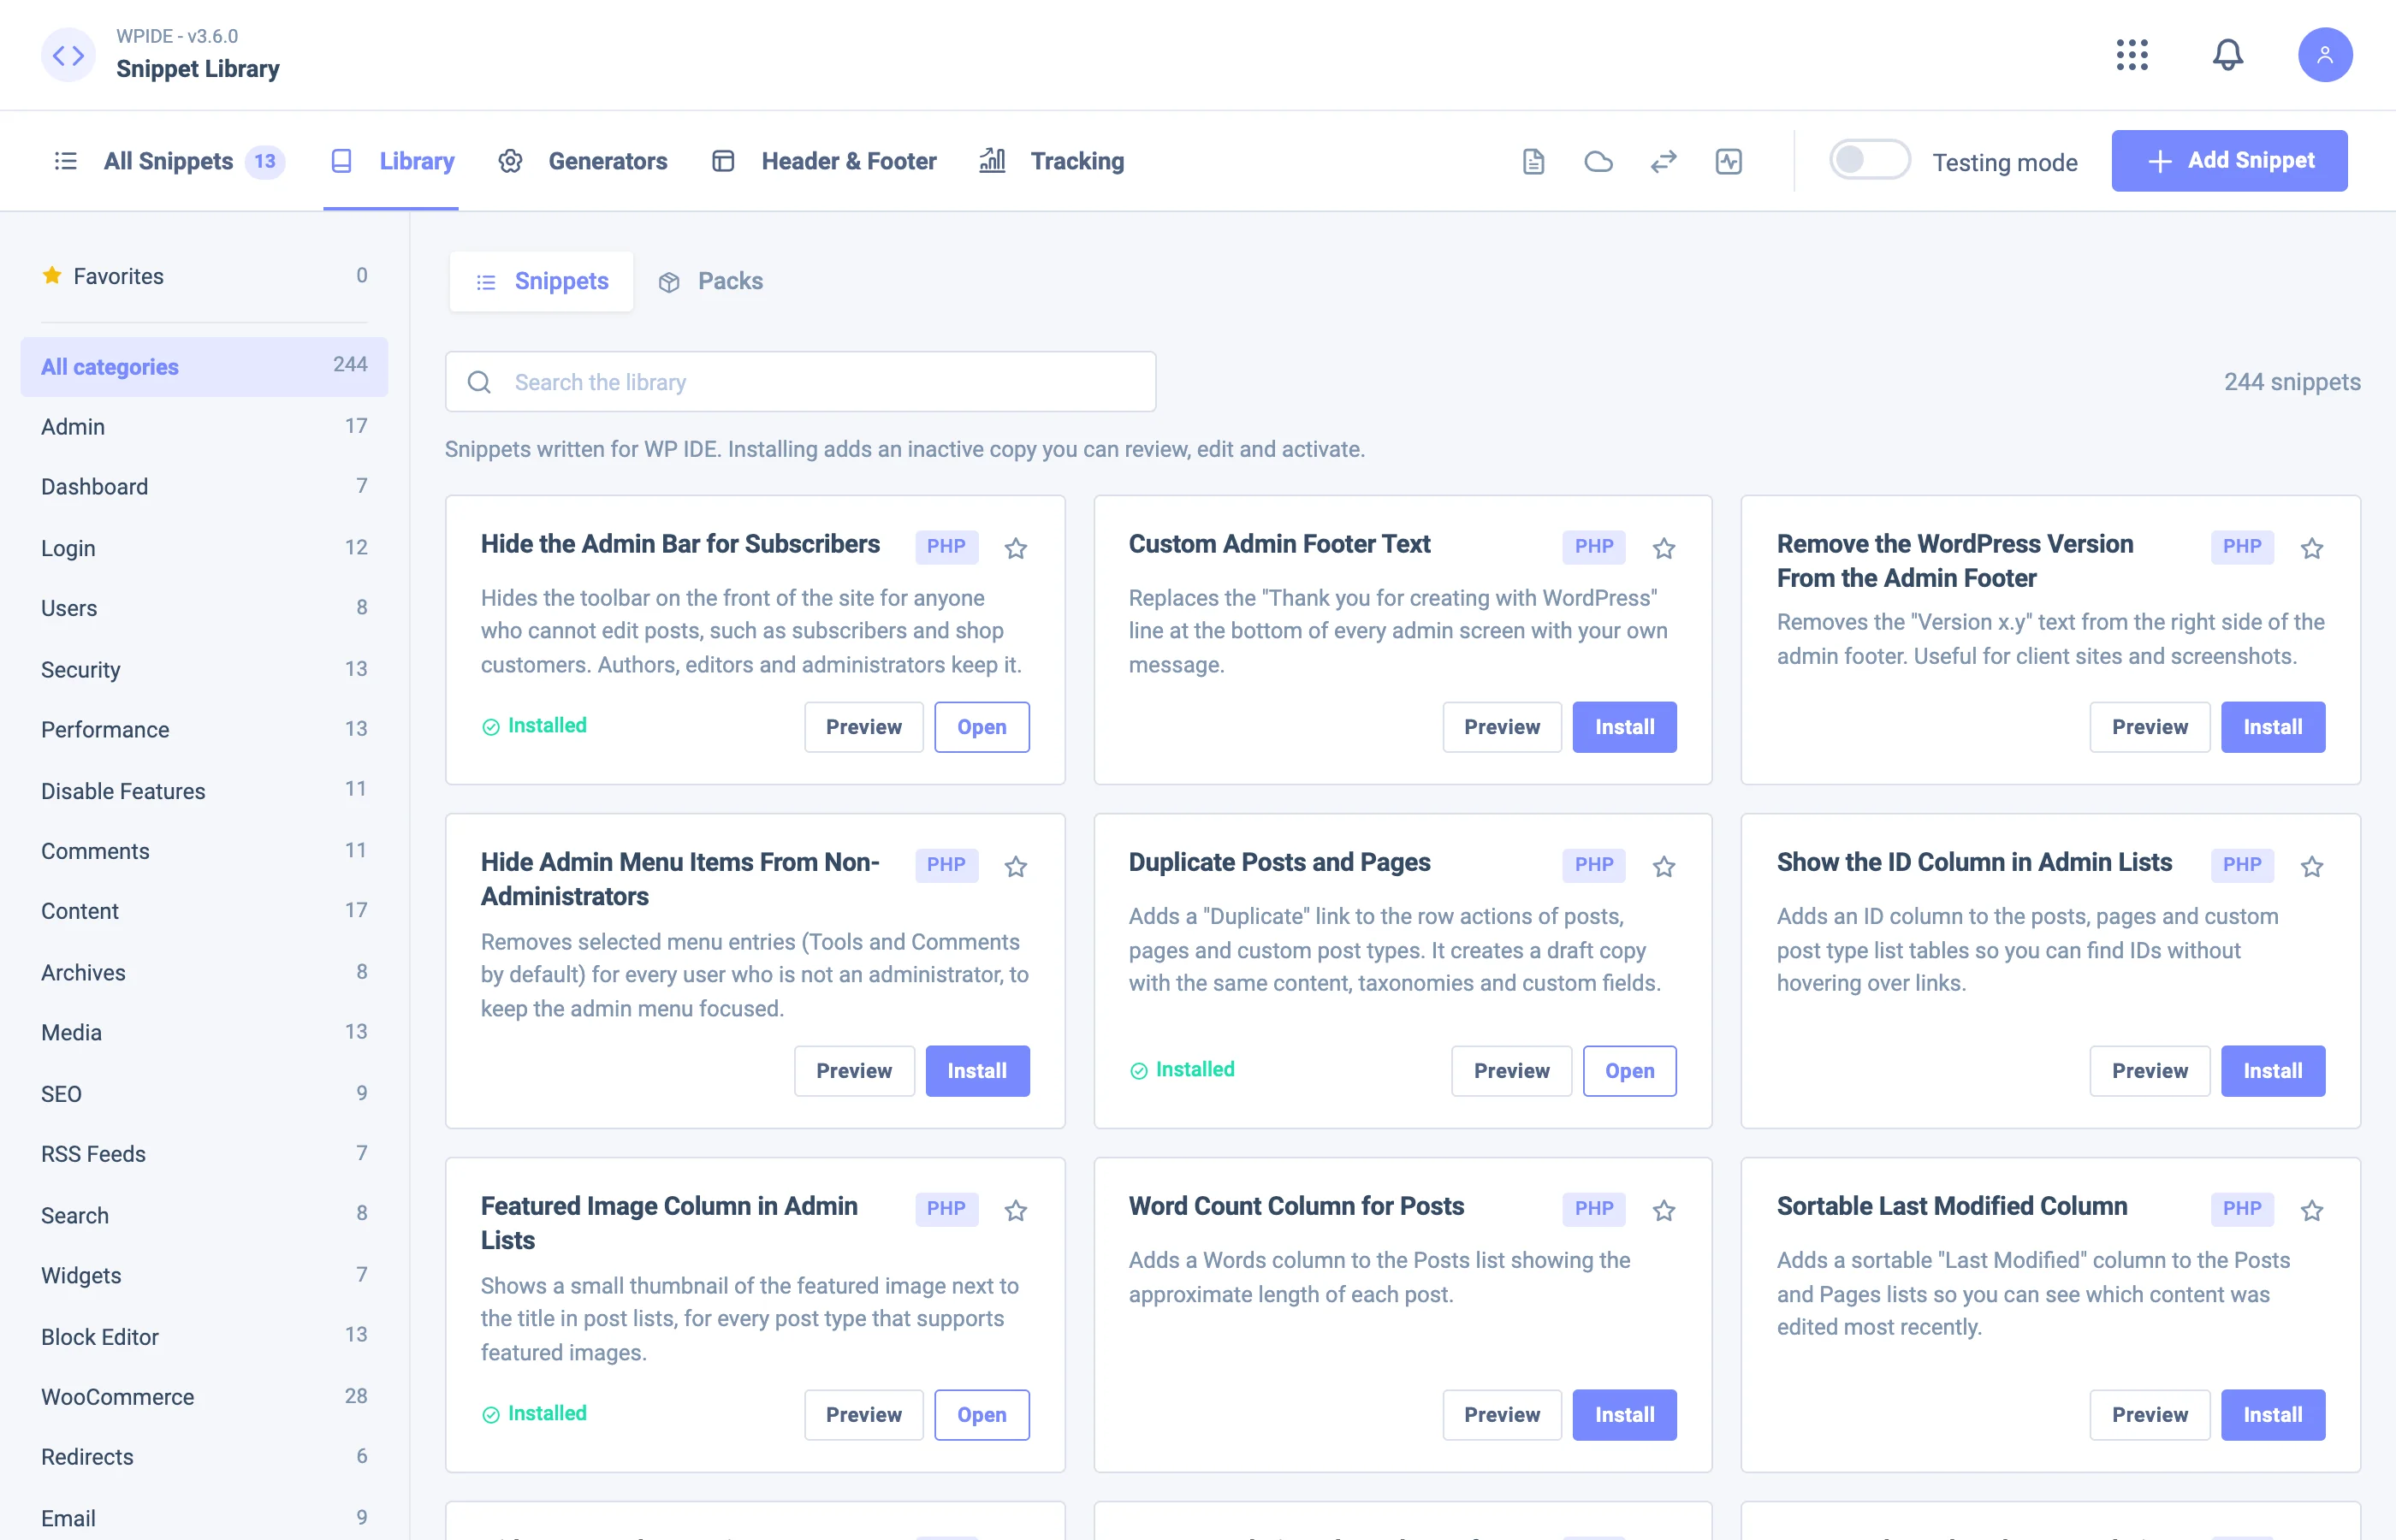Viewport: 2396px width, 1540px height.
Task: Star Hide Admin Menu Items From Non-Administrators
Action: (1015, 866)
